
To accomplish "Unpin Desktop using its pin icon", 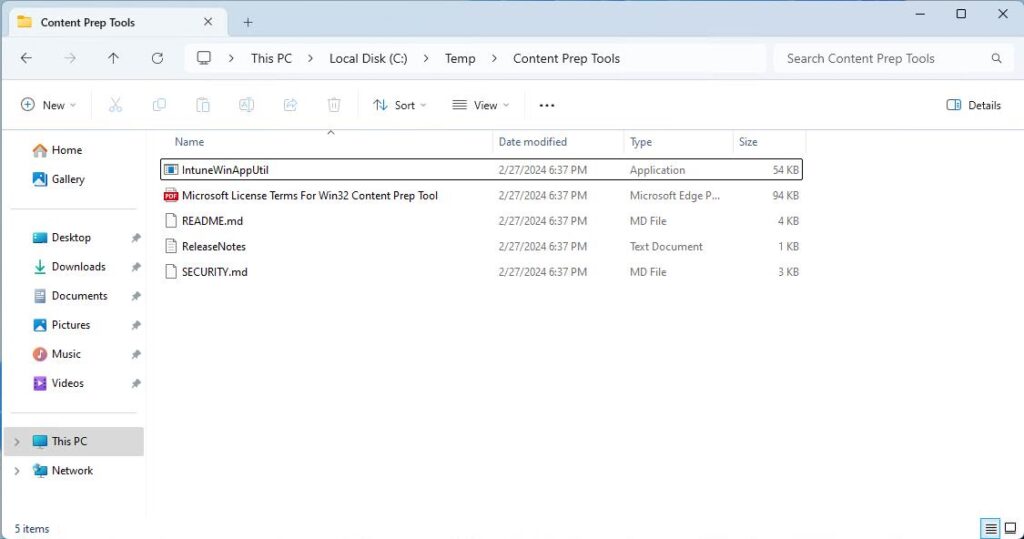I will [x=136, y=238].
